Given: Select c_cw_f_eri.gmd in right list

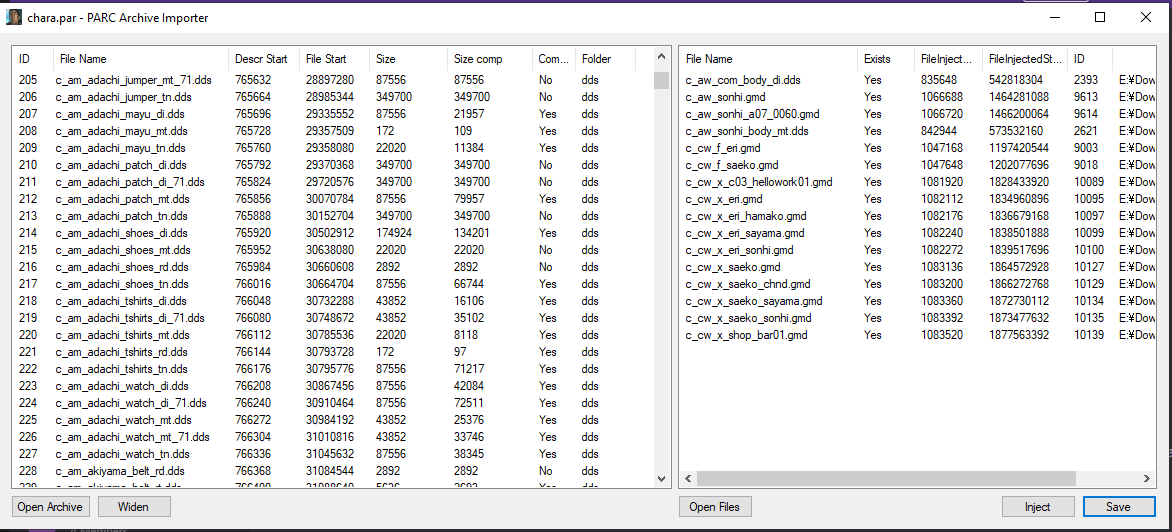Looking at the screenshot, I should point(917,148).
